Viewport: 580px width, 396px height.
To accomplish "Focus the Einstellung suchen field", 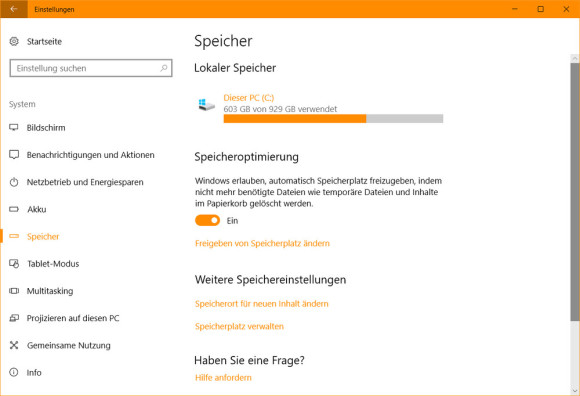I will [x=91, y=68].
